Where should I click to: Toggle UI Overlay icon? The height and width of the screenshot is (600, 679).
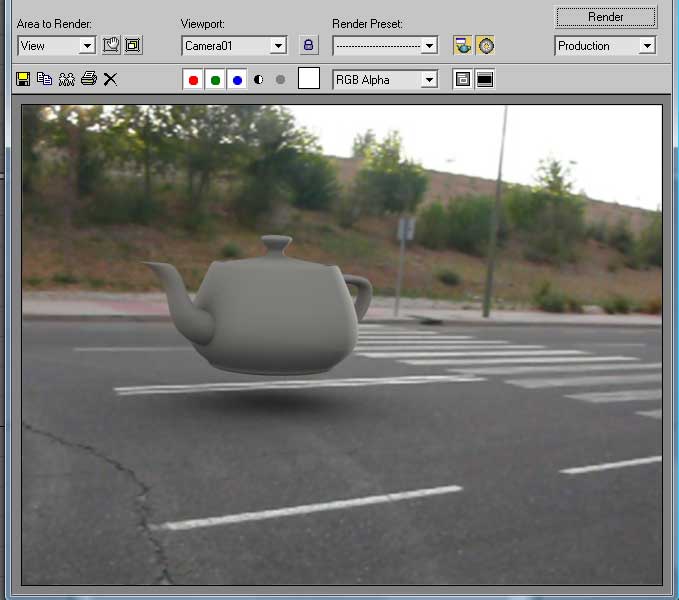(x=462, y=79)
